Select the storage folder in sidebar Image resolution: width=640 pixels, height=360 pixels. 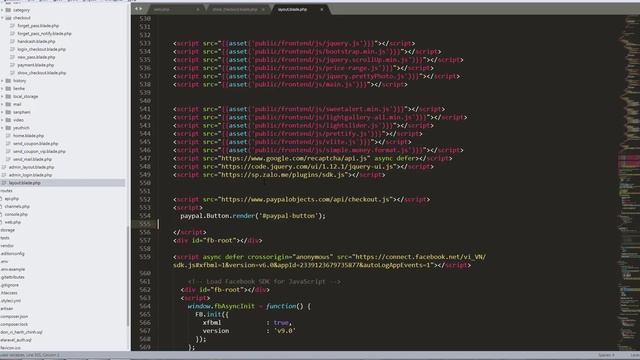tap(7, 230)
